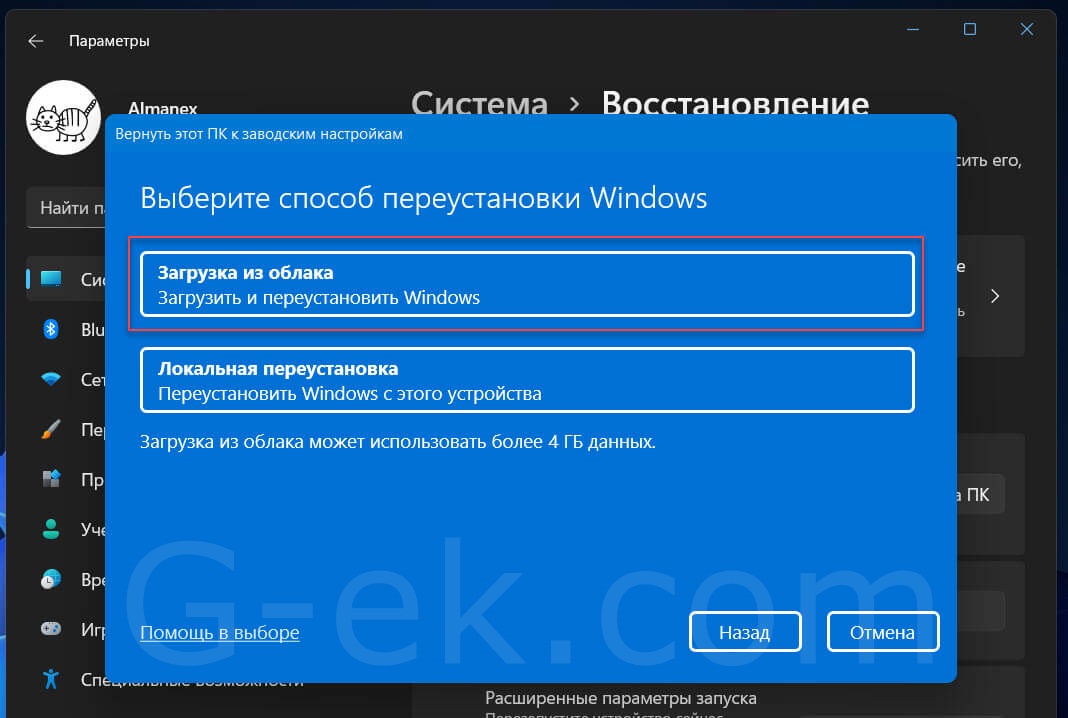Image resolution: width=1068 pixels, height=718 pixels.
Task: Open the Time and language clock icon
Action: click(x=51, y=579)
